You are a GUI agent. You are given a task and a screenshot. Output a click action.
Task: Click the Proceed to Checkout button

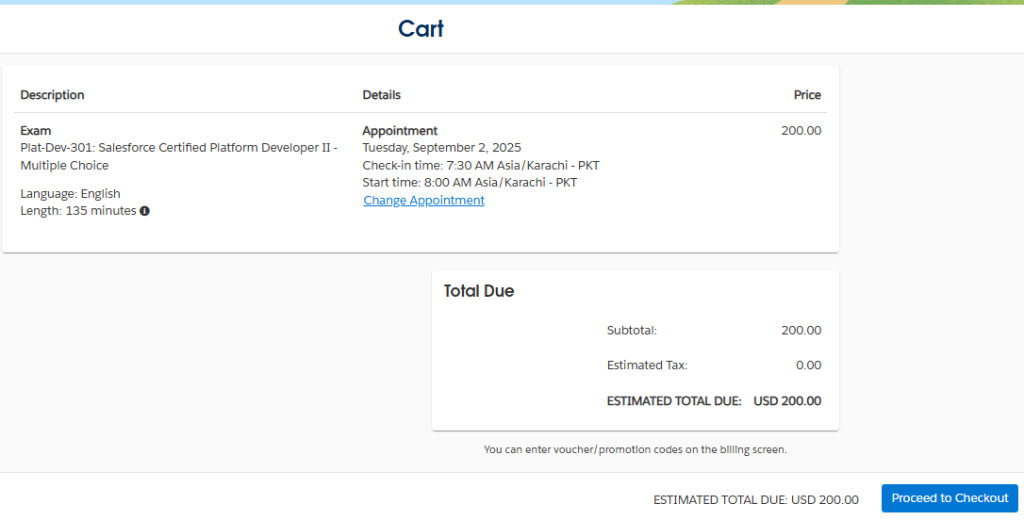950,498
